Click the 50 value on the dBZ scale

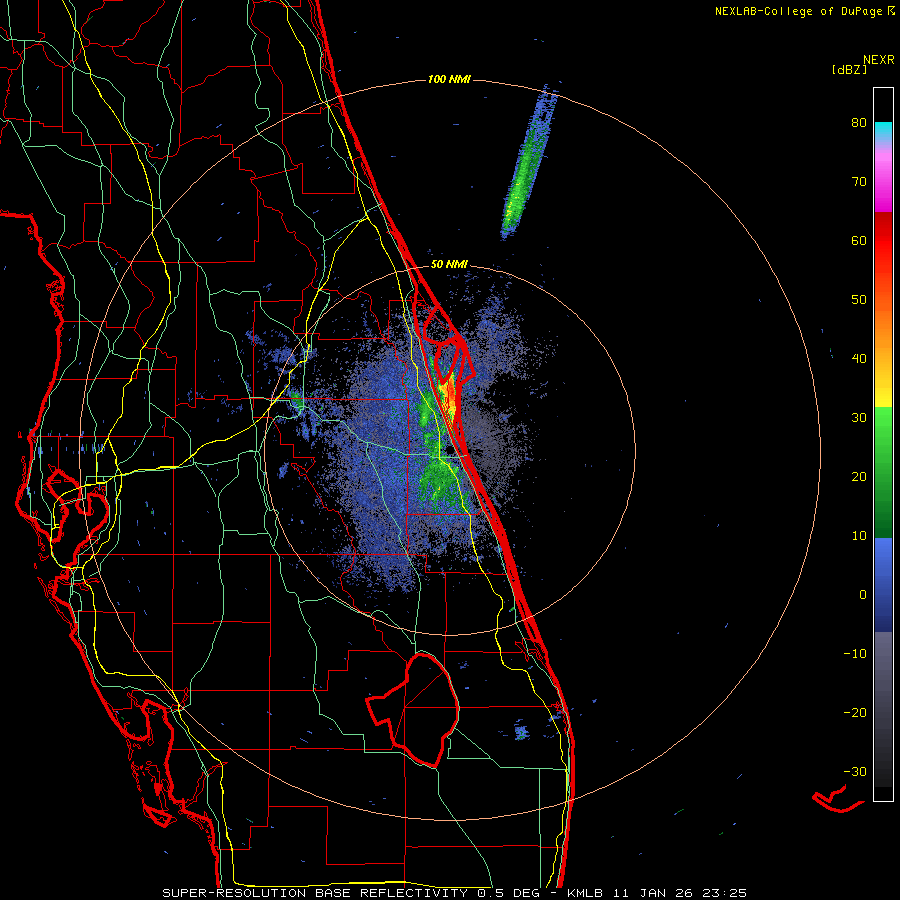pos(859,300)
